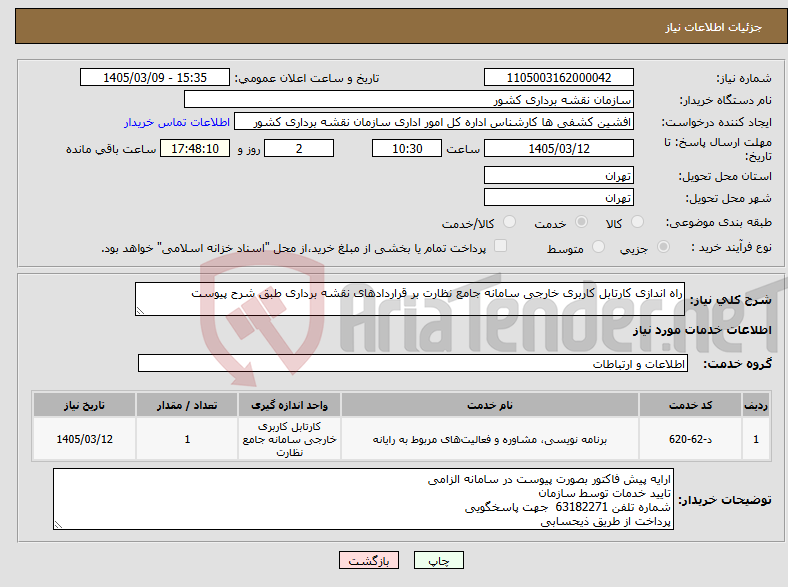Click the remaining days field showing 2
Image resolution: width=788 pixels, height=587 pixels.
[x=299, y=149]
